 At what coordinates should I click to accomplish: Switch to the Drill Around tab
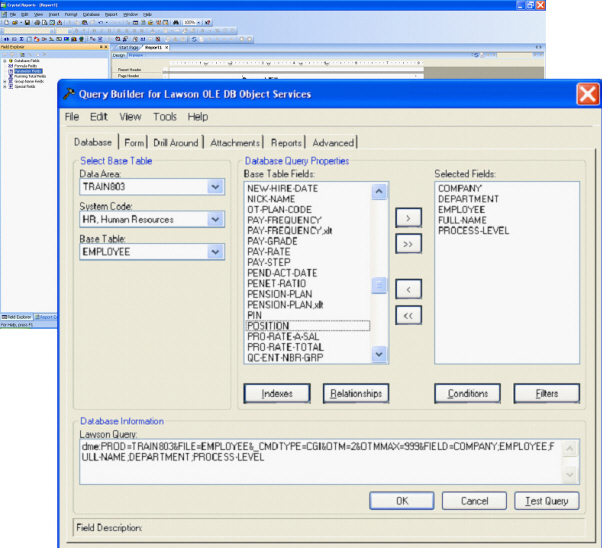(176, 143)
